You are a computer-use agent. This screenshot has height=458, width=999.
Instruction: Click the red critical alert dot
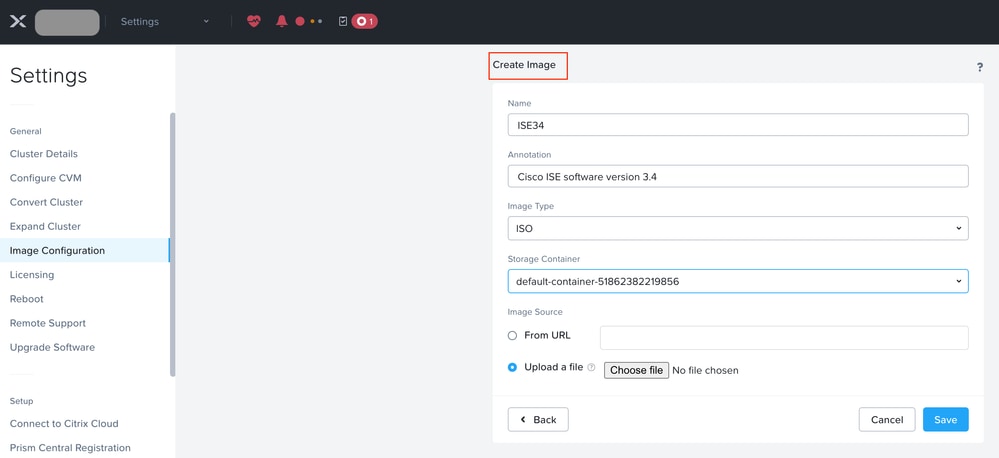299,22
